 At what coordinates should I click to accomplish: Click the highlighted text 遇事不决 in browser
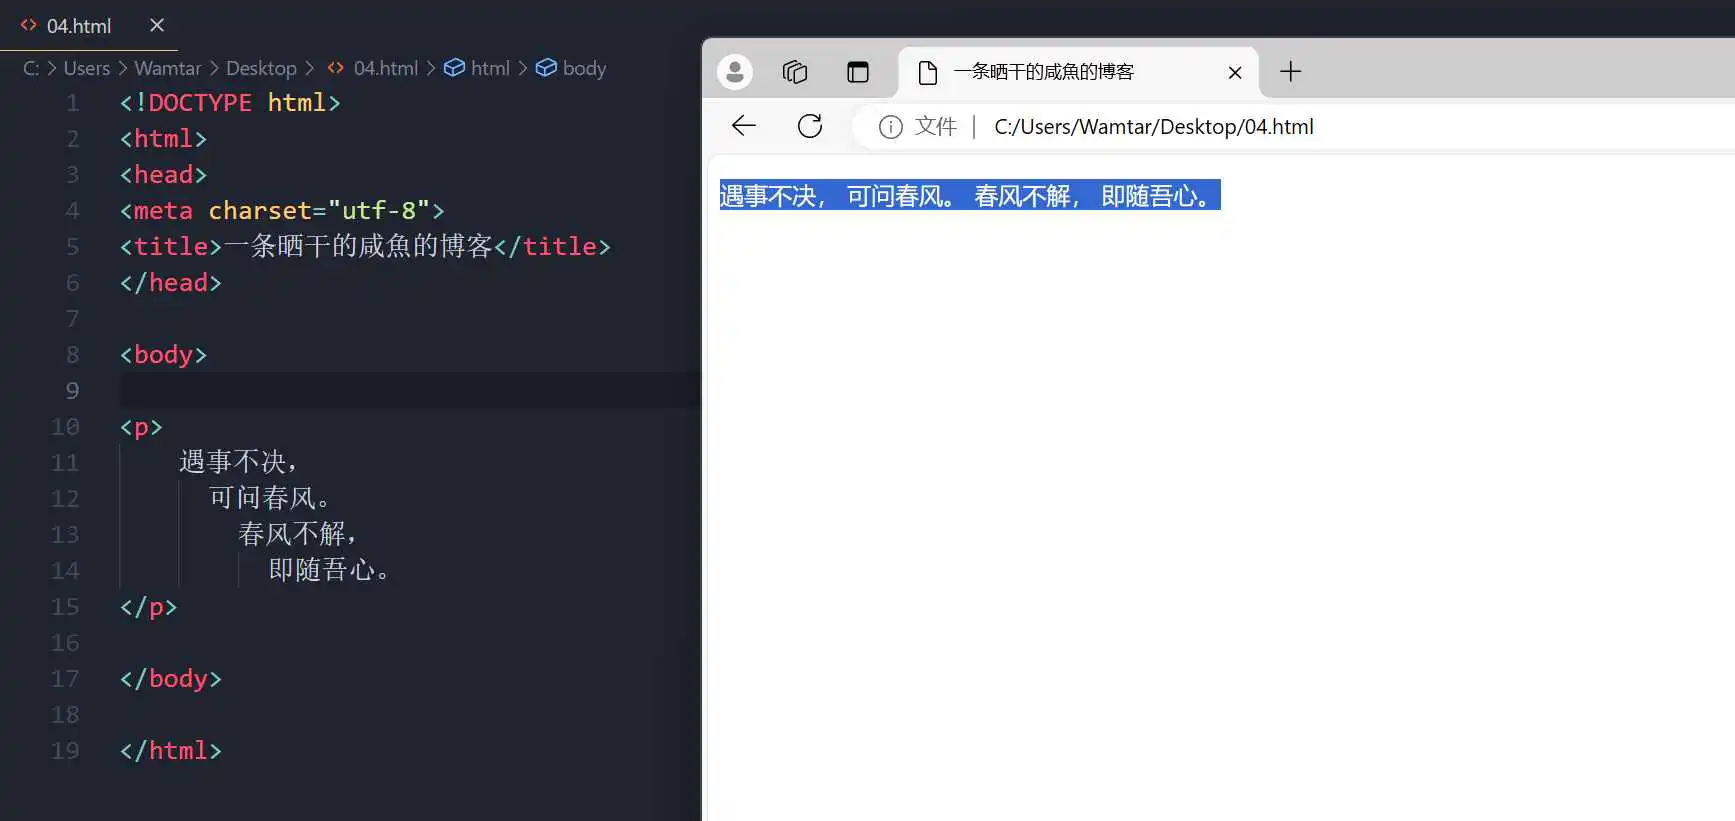(768, 195)
